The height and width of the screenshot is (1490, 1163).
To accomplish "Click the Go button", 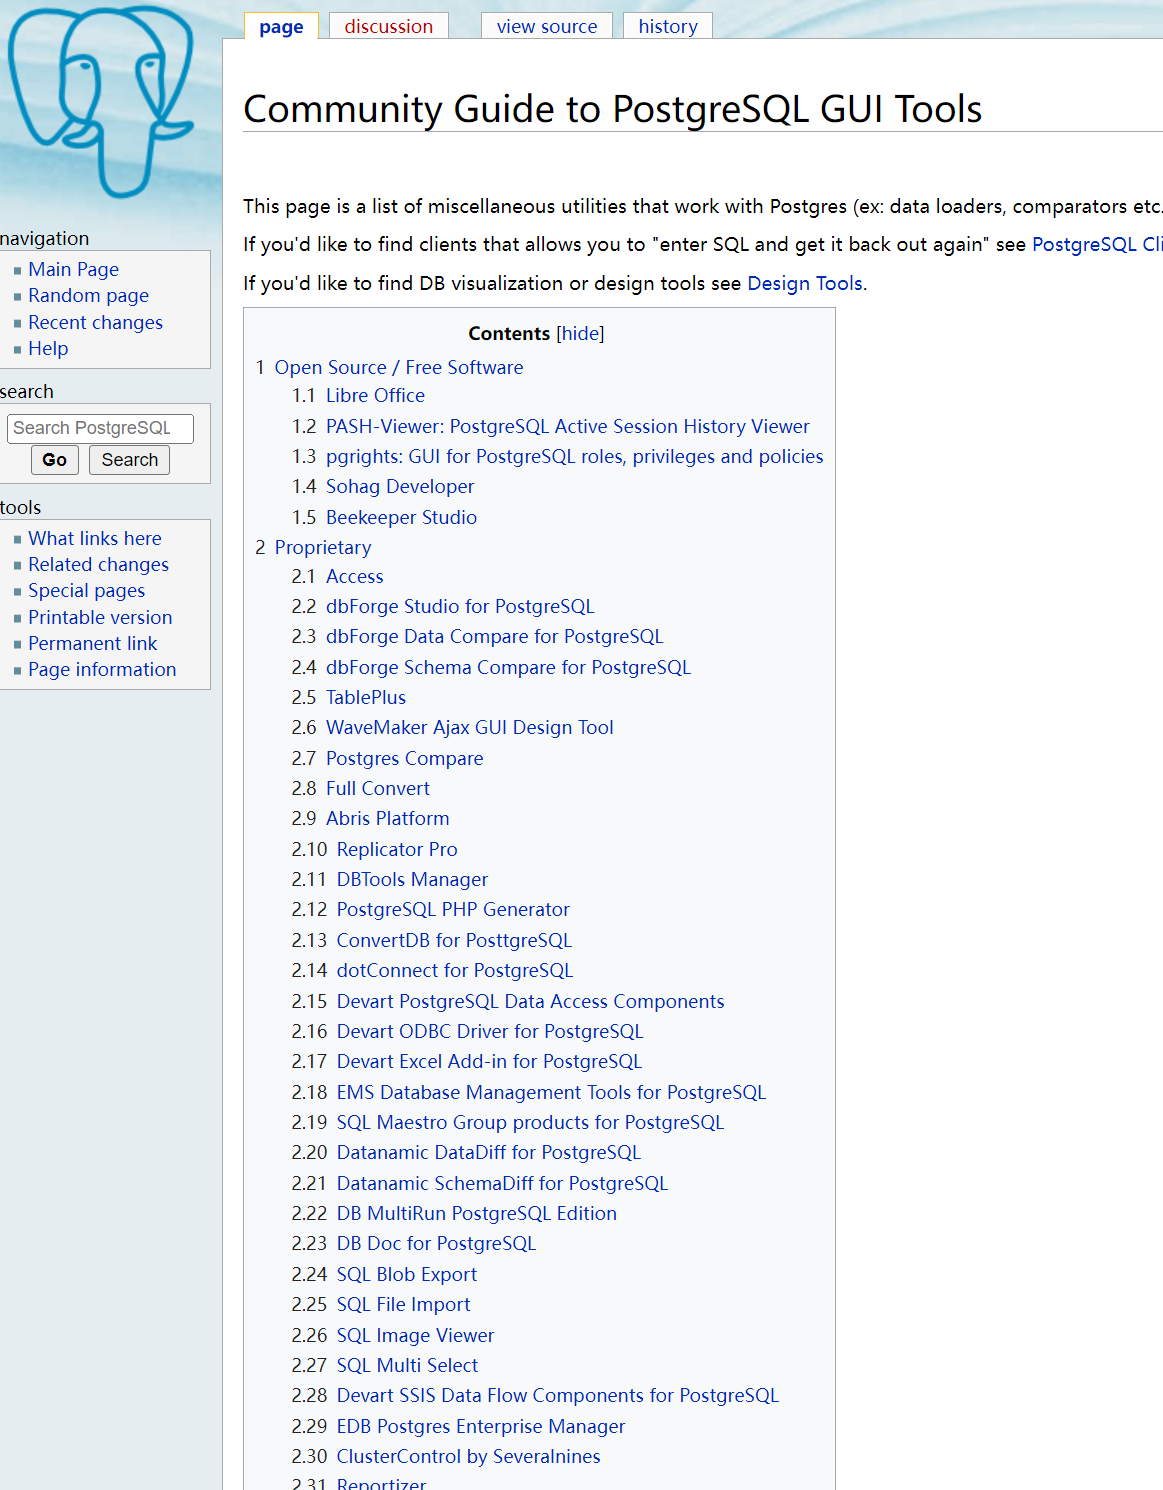I will [x=55, y=460].
